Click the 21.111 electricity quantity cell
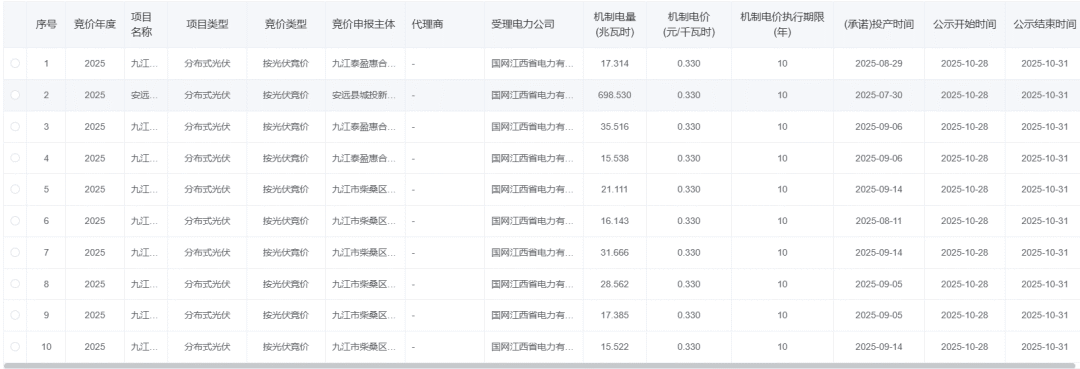The width and height of the screenshot is (1080, 369). coord(614,189)
